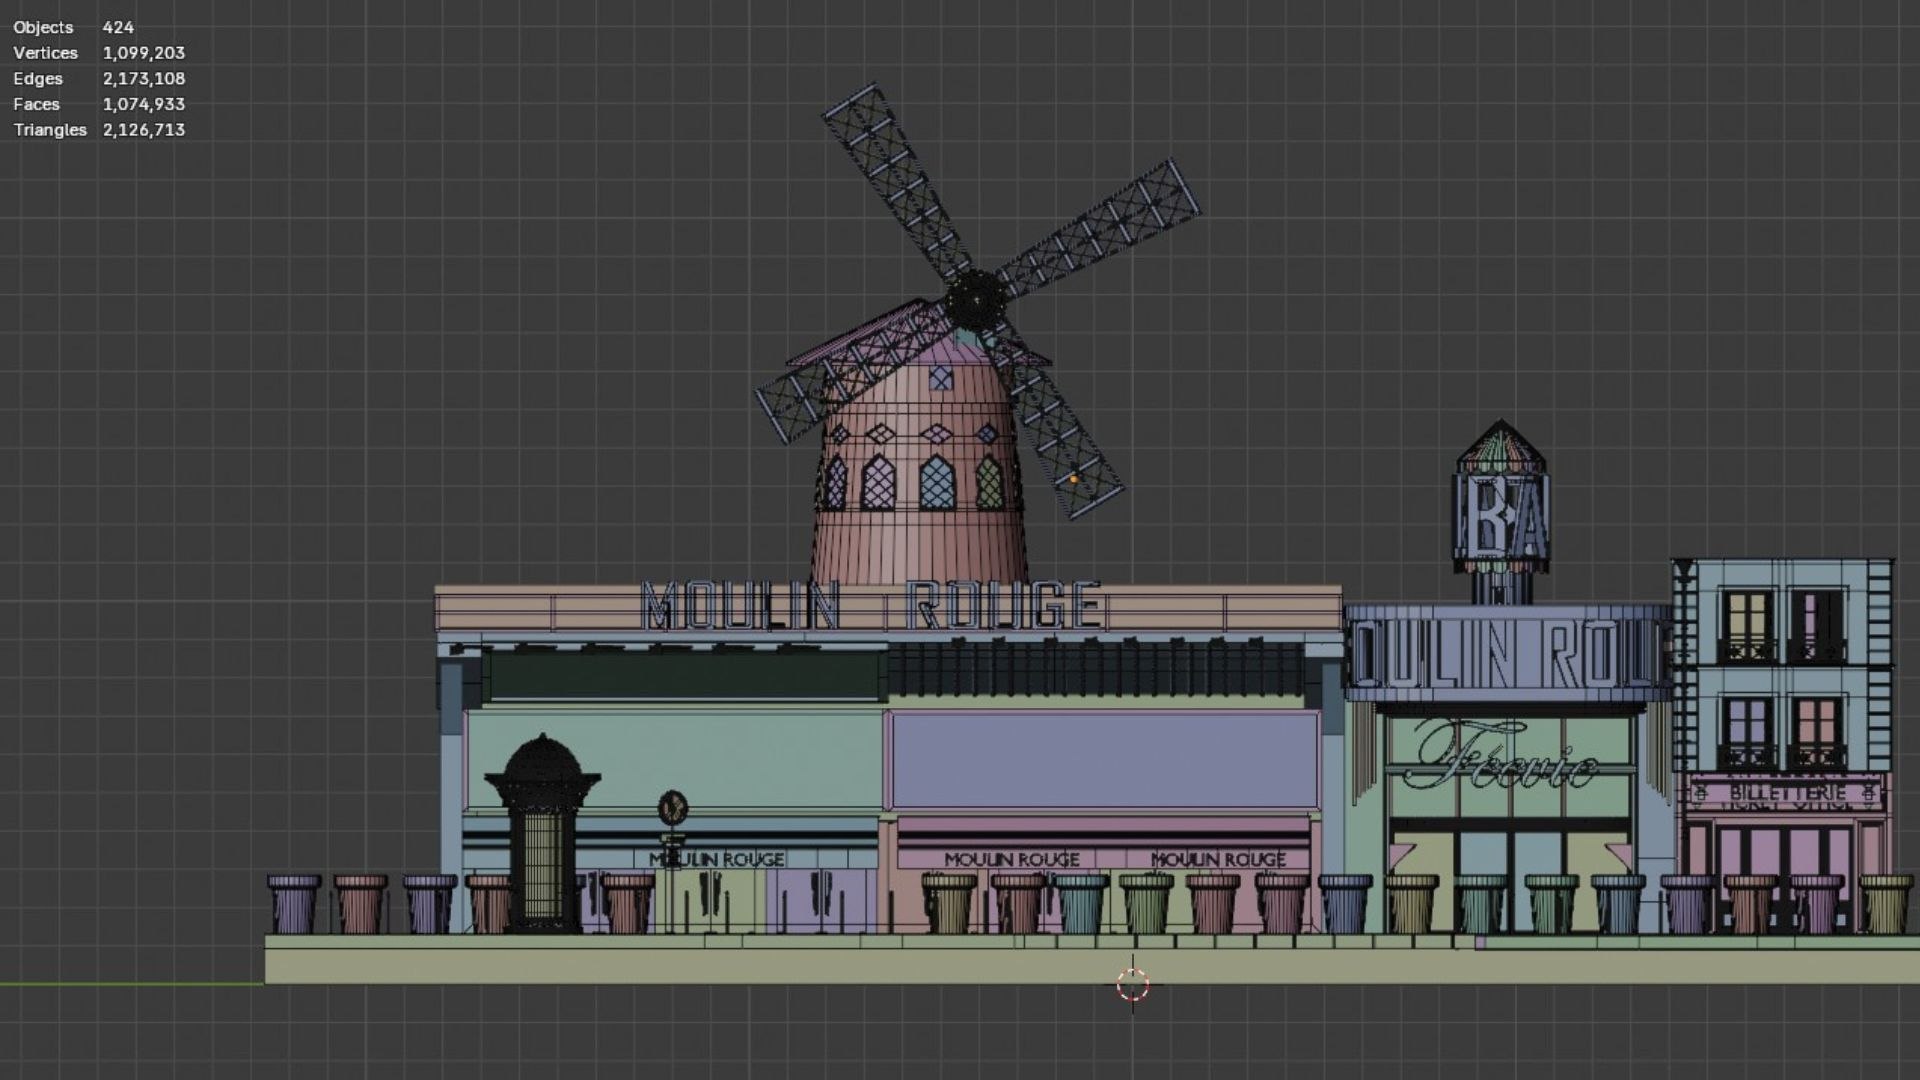Image resolution: width=1920 pixels, height=1080 pixels.
Task: Click the 'Faces 1,074,933' statistic
Action: click(x=99, y=104)
